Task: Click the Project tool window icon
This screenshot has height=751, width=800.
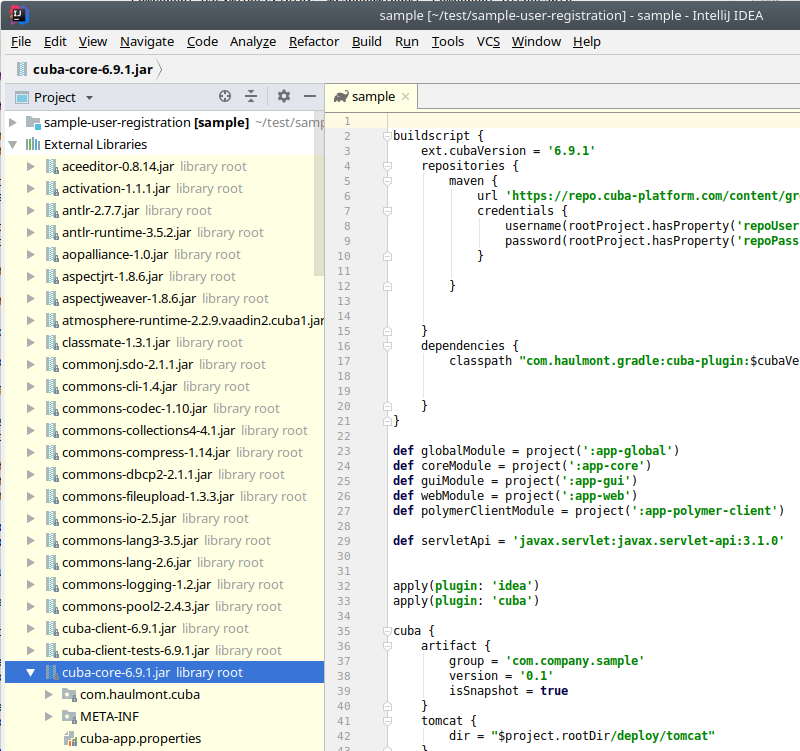Action: coord(22,97)
